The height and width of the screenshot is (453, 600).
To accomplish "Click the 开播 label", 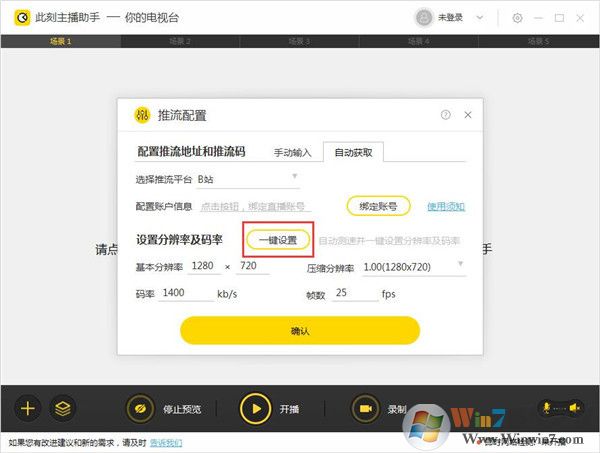I will click(x=289, y=409).
